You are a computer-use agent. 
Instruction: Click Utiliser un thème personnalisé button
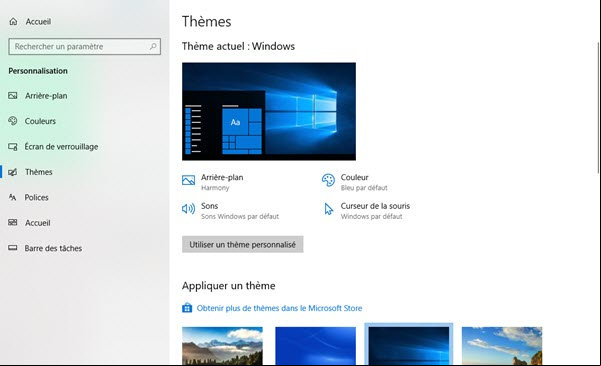243,245
